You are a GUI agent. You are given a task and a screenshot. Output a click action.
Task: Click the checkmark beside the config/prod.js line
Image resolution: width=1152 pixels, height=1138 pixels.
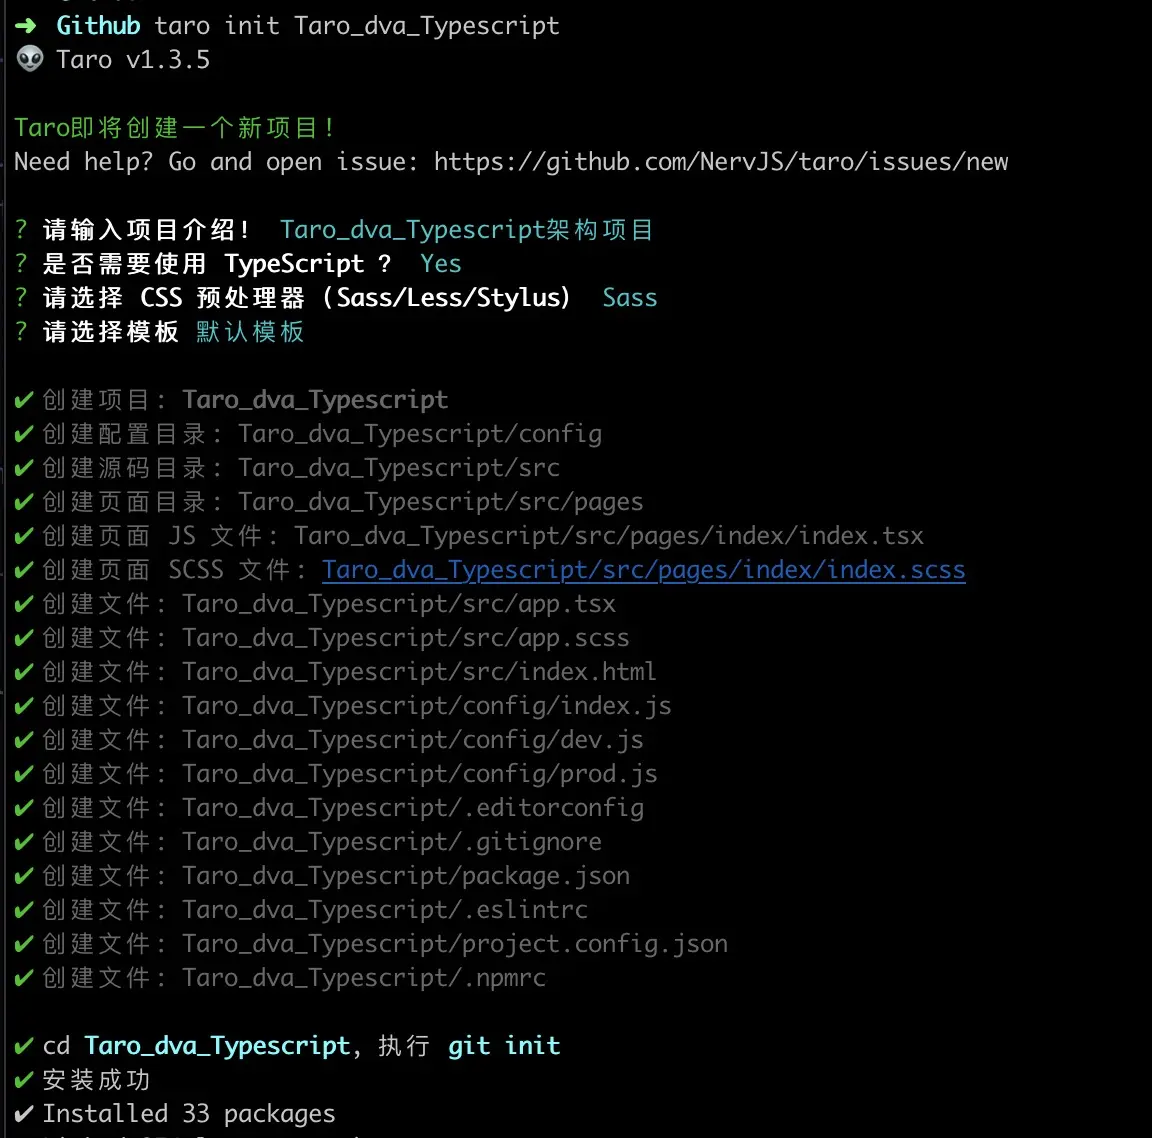(x=24, y=774)
